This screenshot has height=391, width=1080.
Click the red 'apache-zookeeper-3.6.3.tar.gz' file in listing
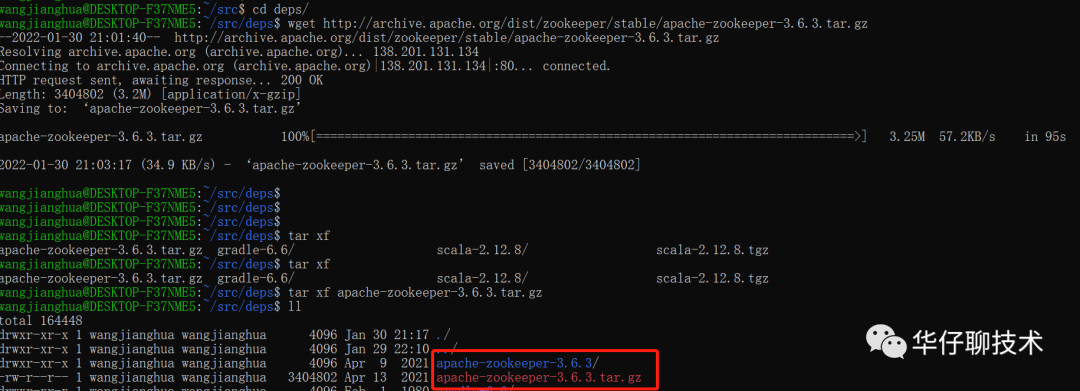(539, 378)
